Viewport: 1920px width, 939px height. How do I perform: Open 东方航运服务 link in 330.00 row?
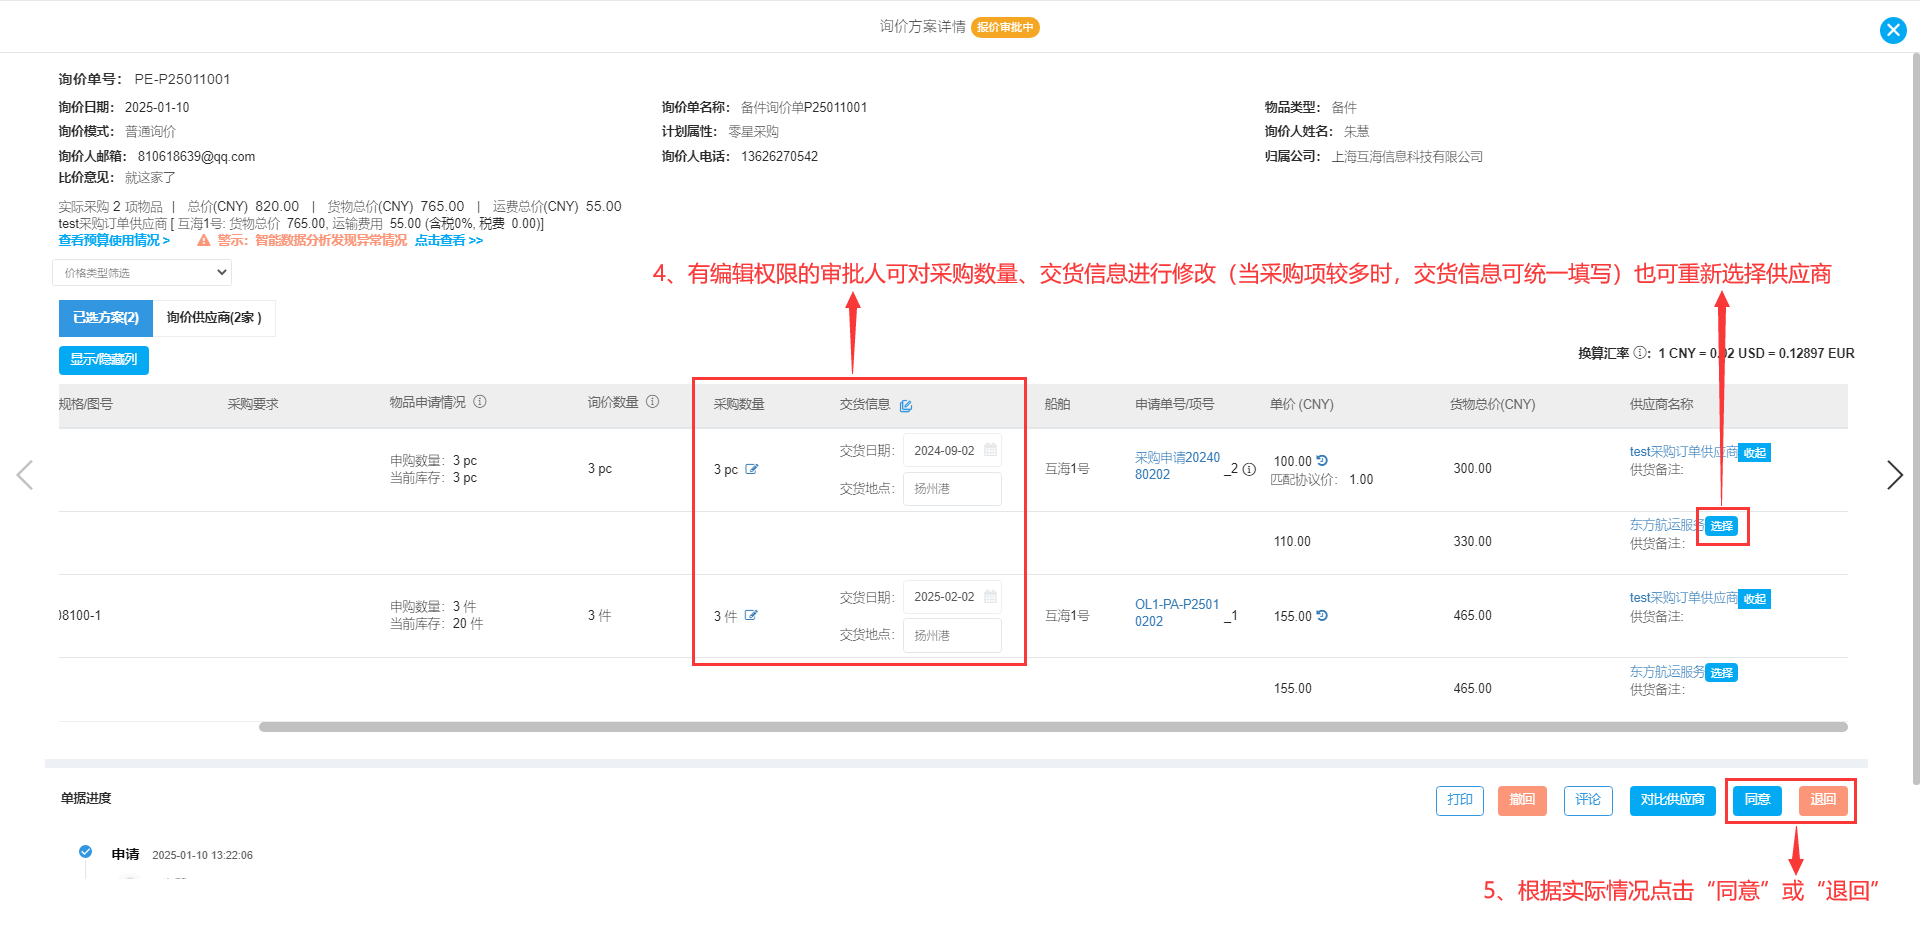coord(1666,525)
